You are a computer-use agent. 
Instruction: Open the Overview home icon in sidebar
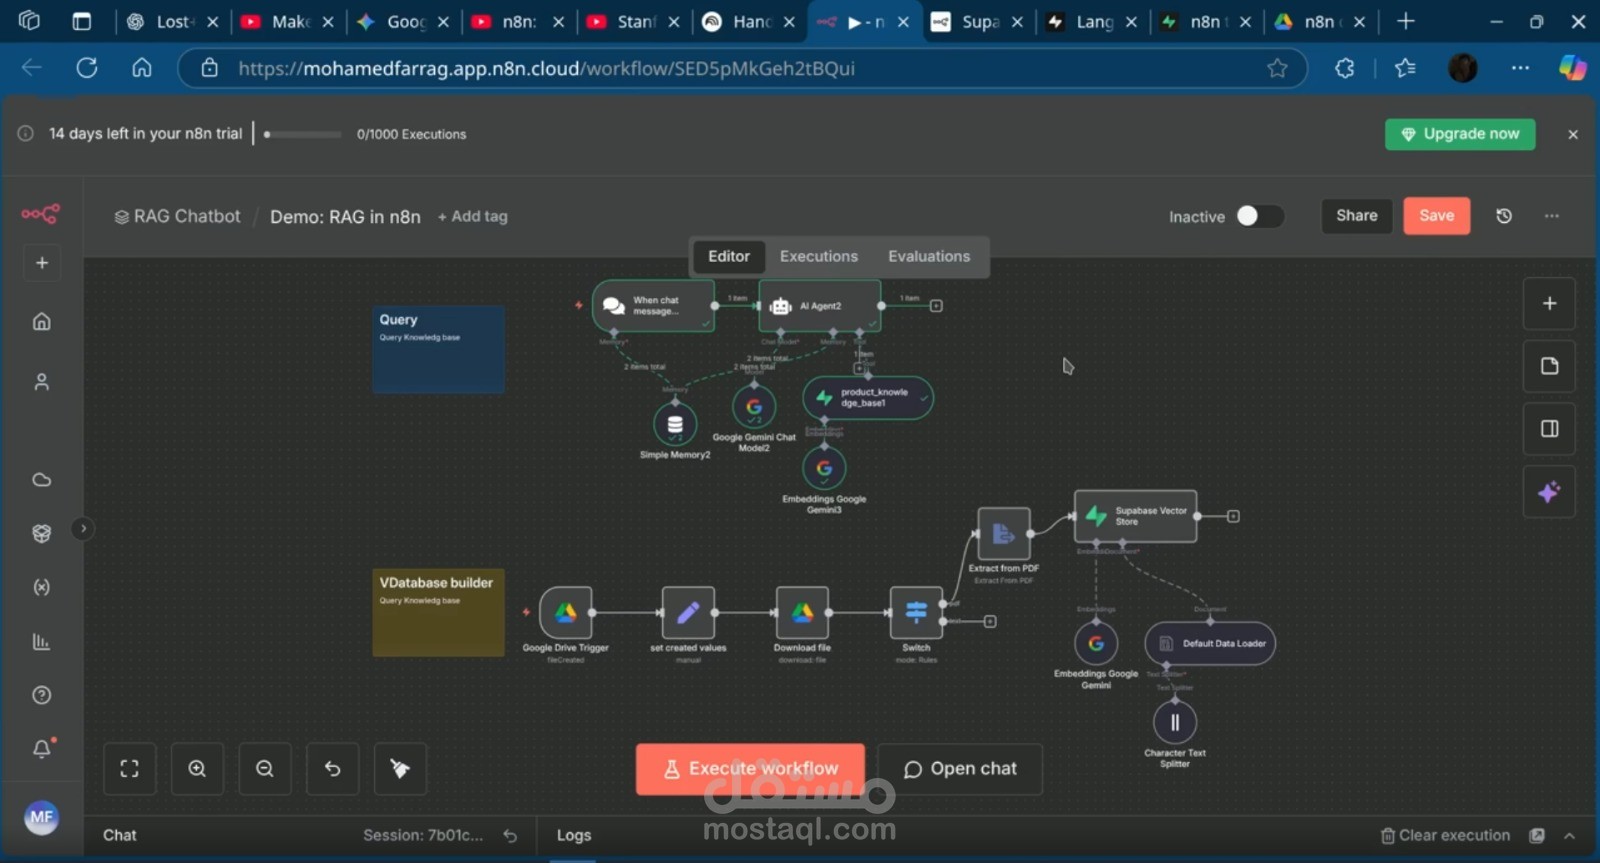click(x=42, y=321)
